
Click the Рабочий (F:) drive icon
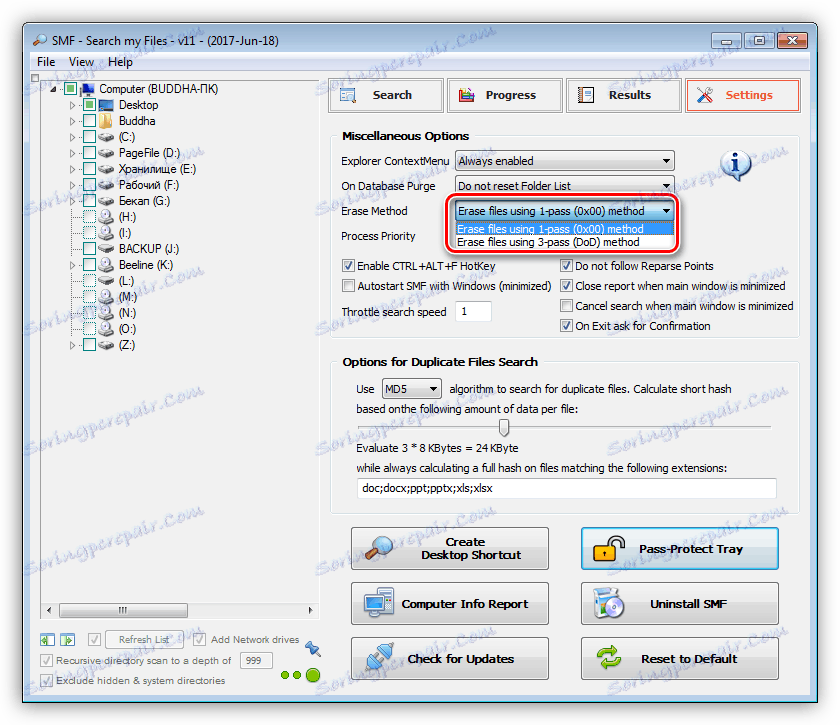(x=106, y=185)
